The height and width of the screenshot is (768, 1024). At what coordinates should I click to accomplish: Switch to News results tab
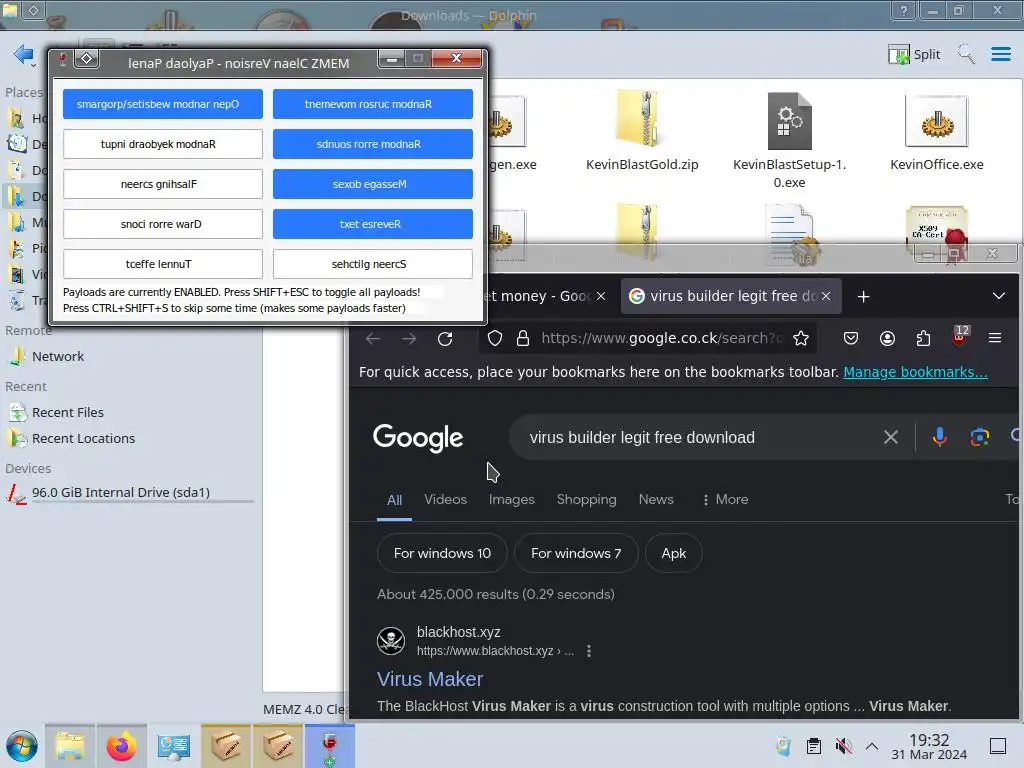[x=656, y=500]
